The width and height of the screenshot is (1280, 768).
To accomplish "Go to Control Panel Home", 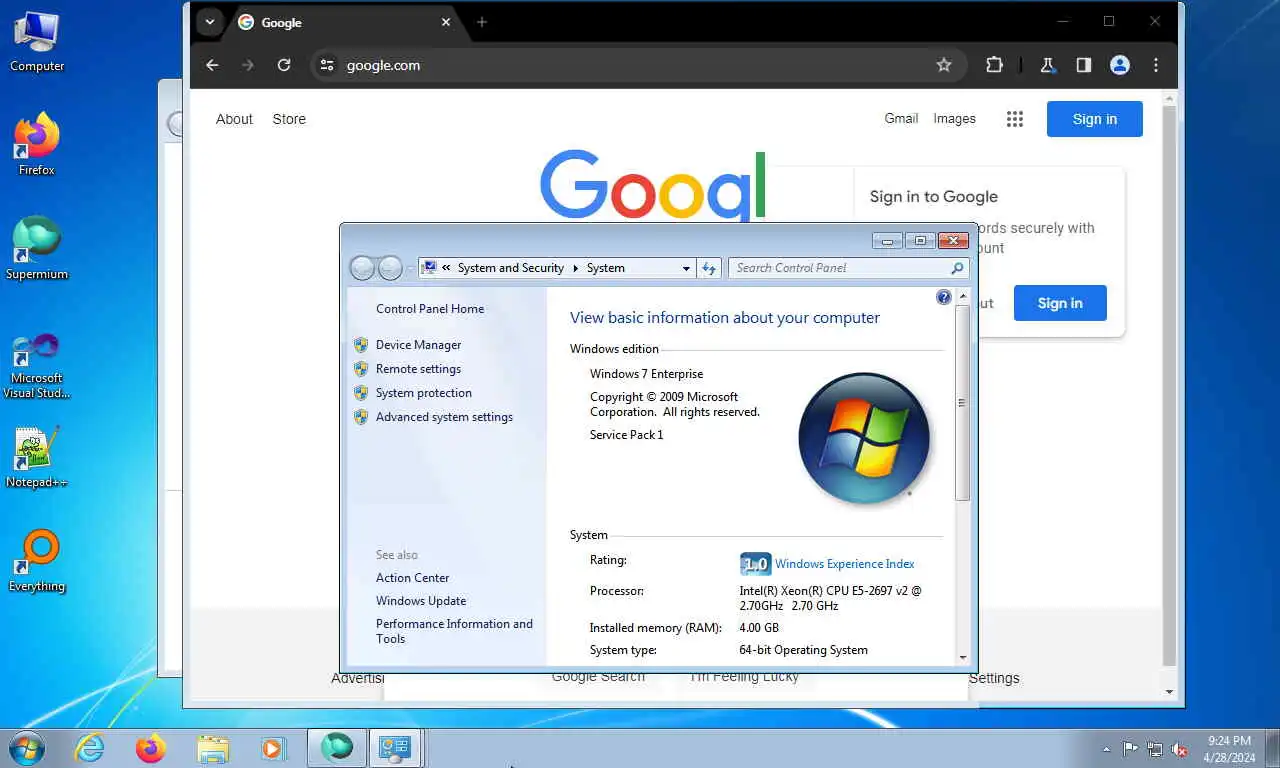I will click(x=430, y=309).
